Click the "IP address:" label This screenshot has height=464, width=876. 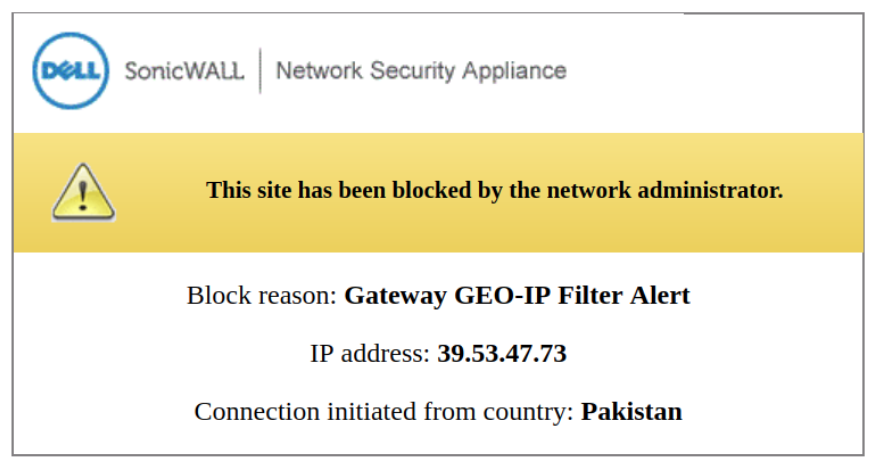tap(370, 353)
